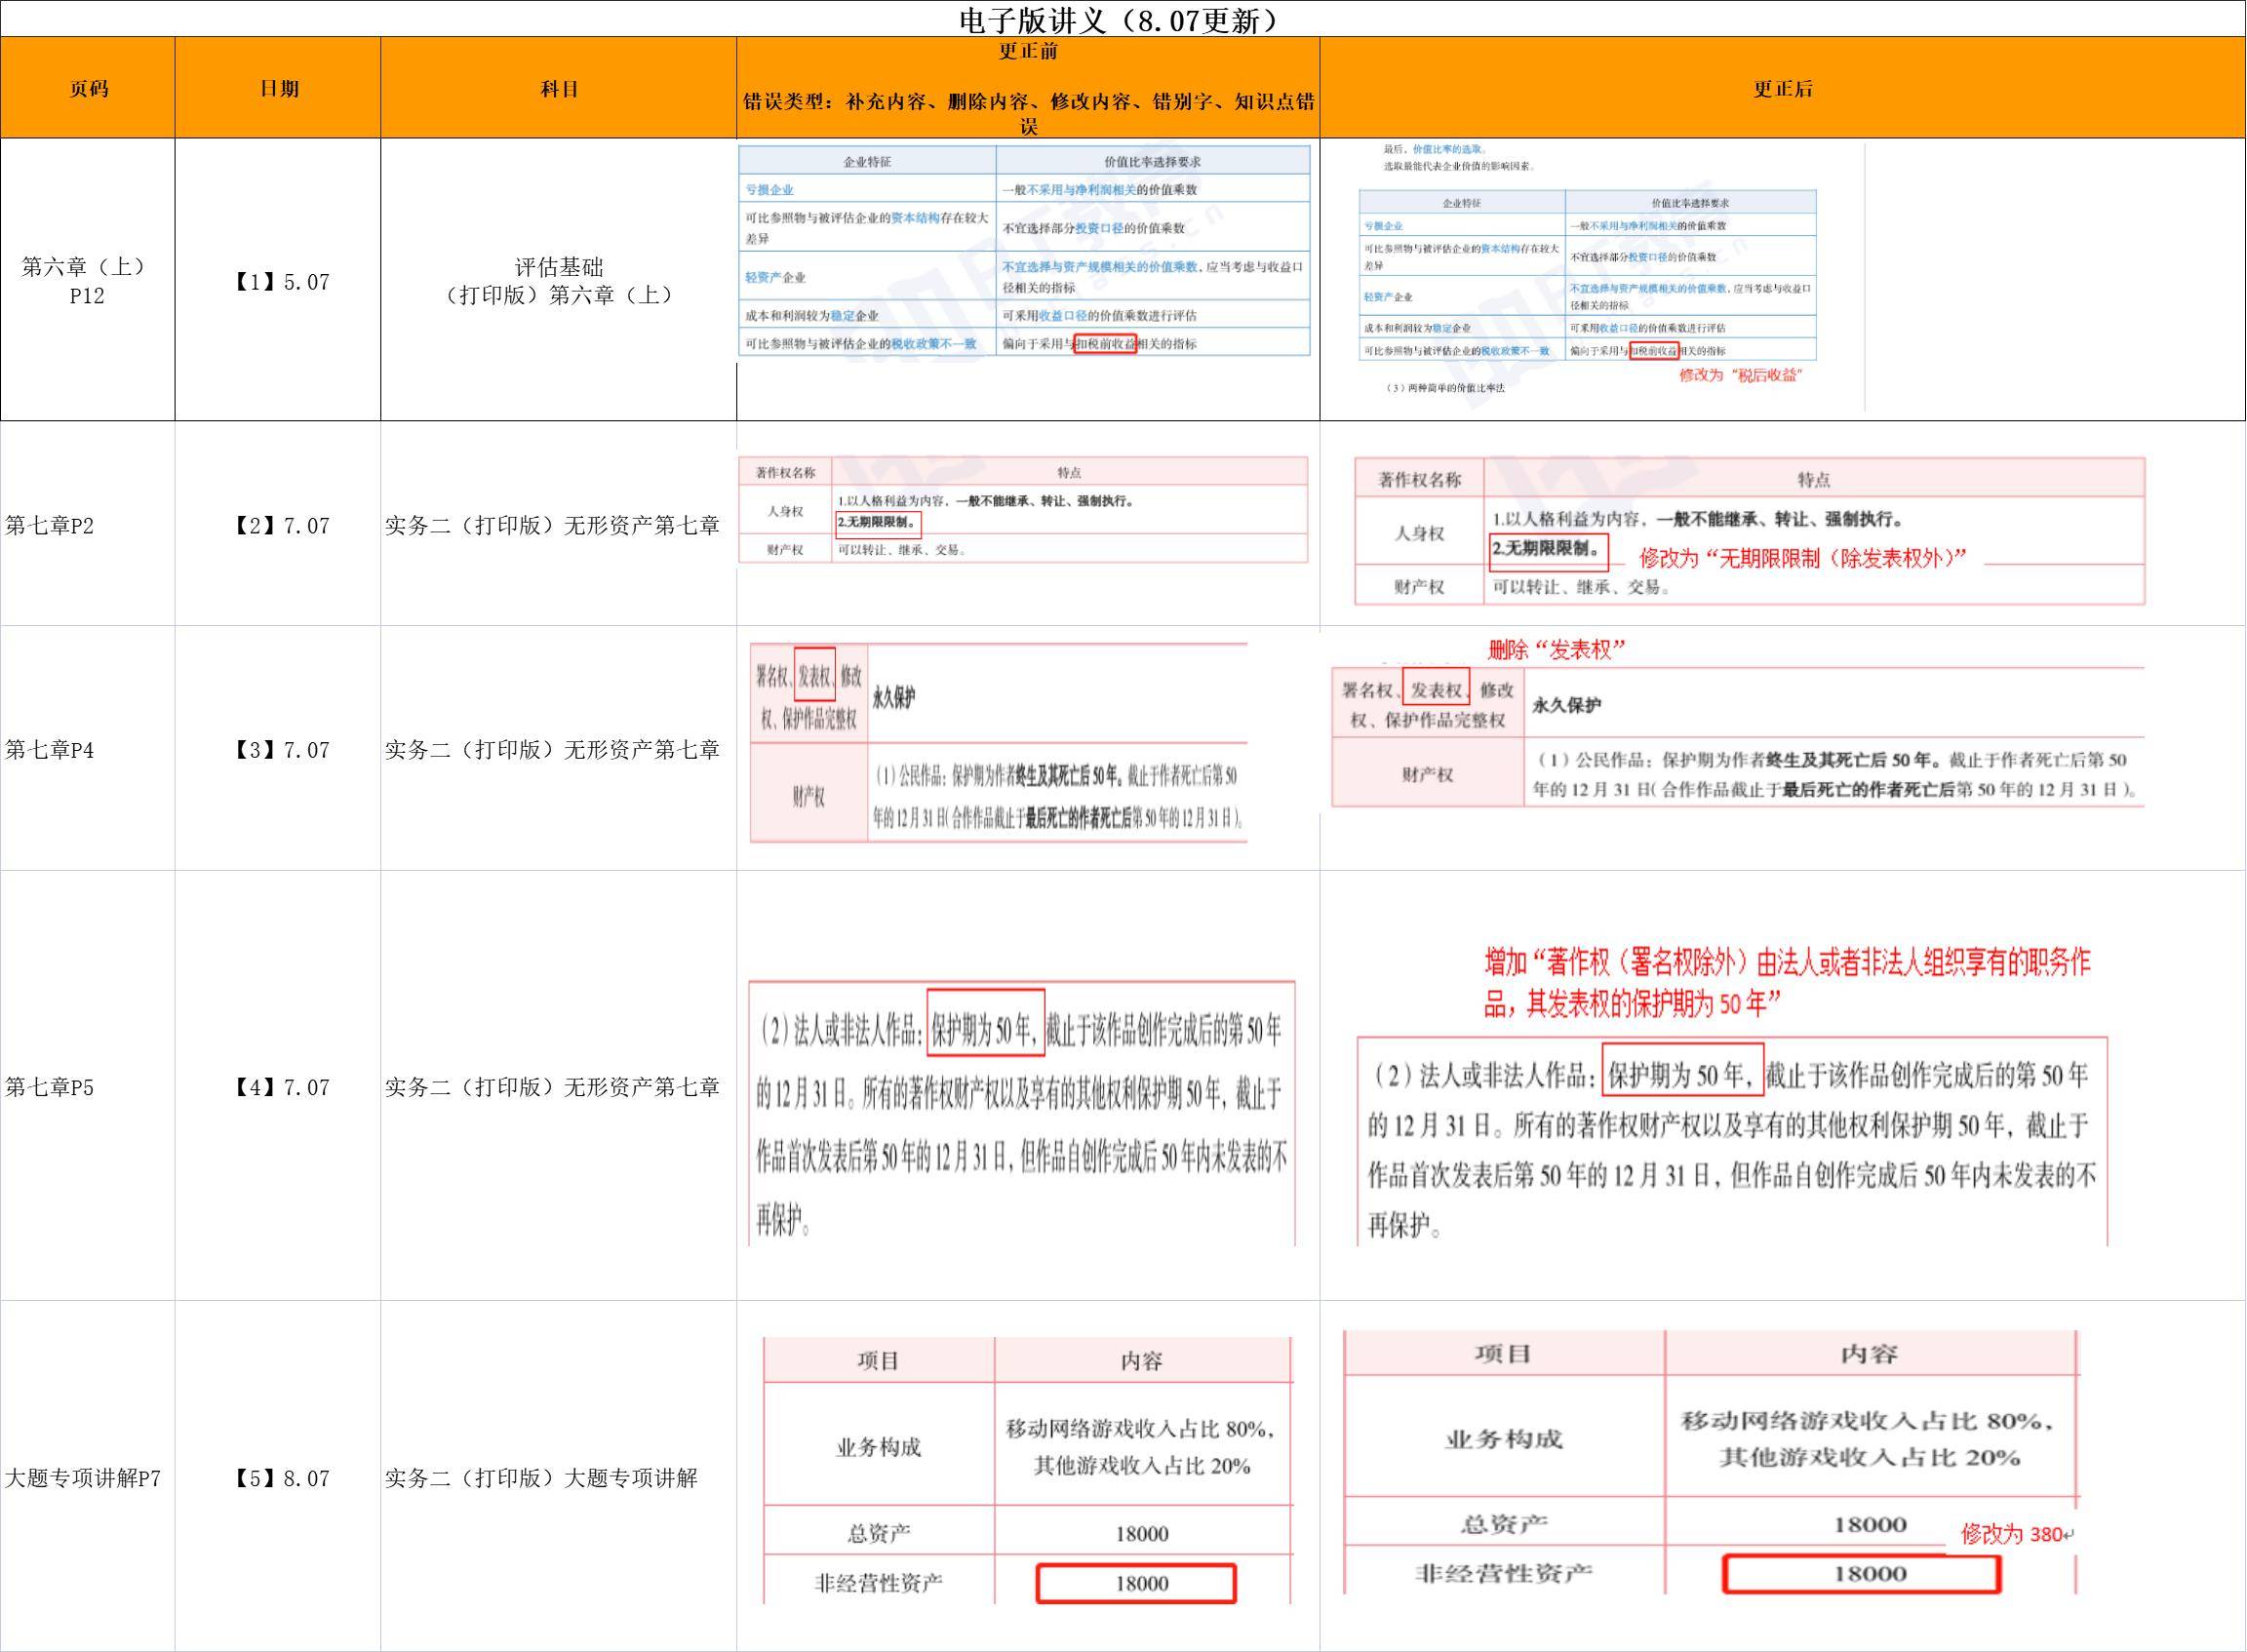Select the subject cell "实务二（打印版）大题专项讲解"

[x=559, y=1477]
